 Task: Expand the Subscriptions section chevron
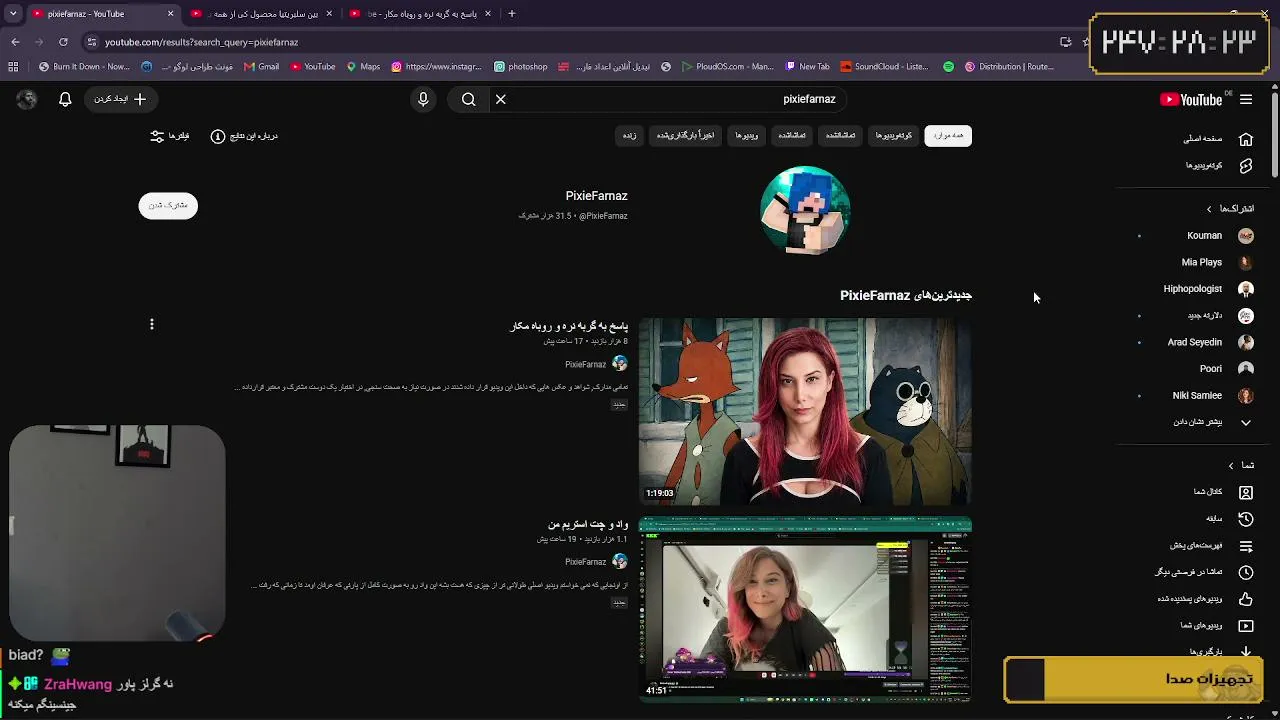click(x=1209, y=209)
